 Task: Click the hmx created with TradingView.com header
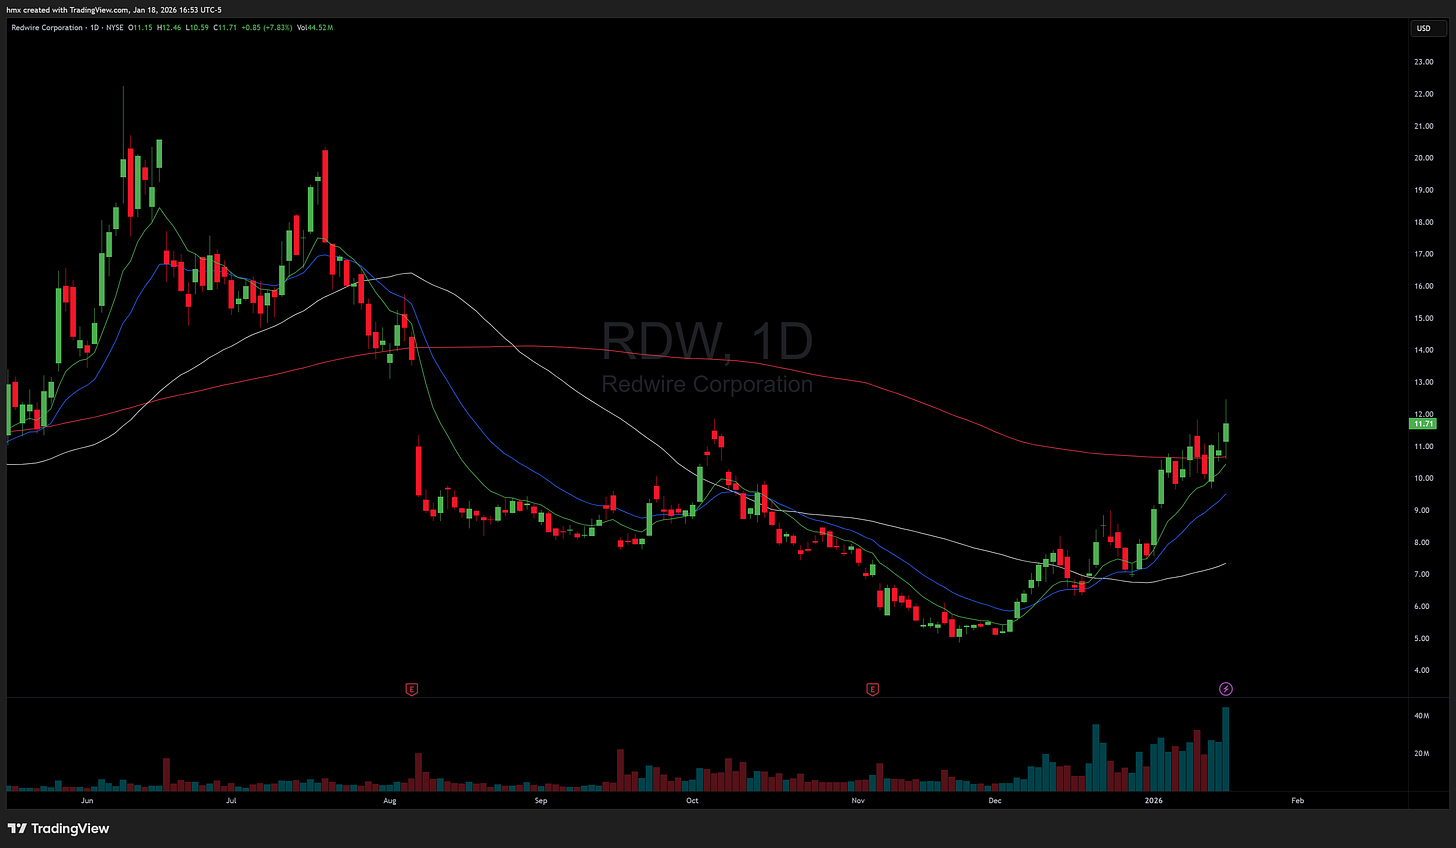point(115,10)
